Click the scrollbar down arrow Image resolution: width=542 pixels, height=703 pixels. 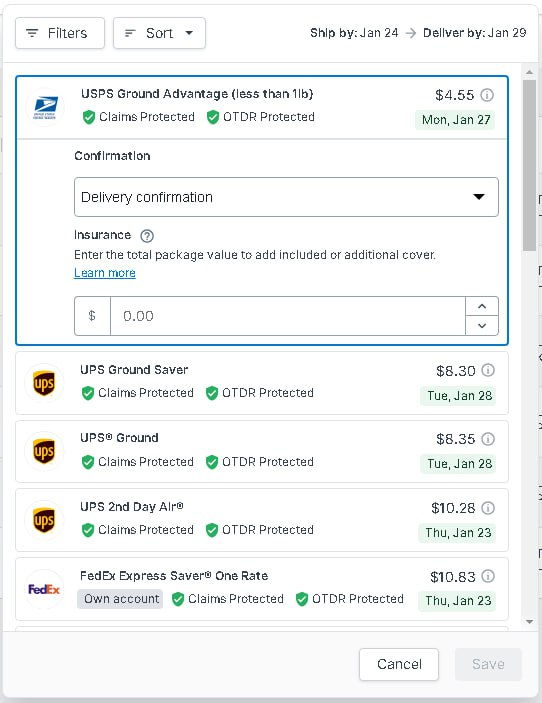(529, 622)
